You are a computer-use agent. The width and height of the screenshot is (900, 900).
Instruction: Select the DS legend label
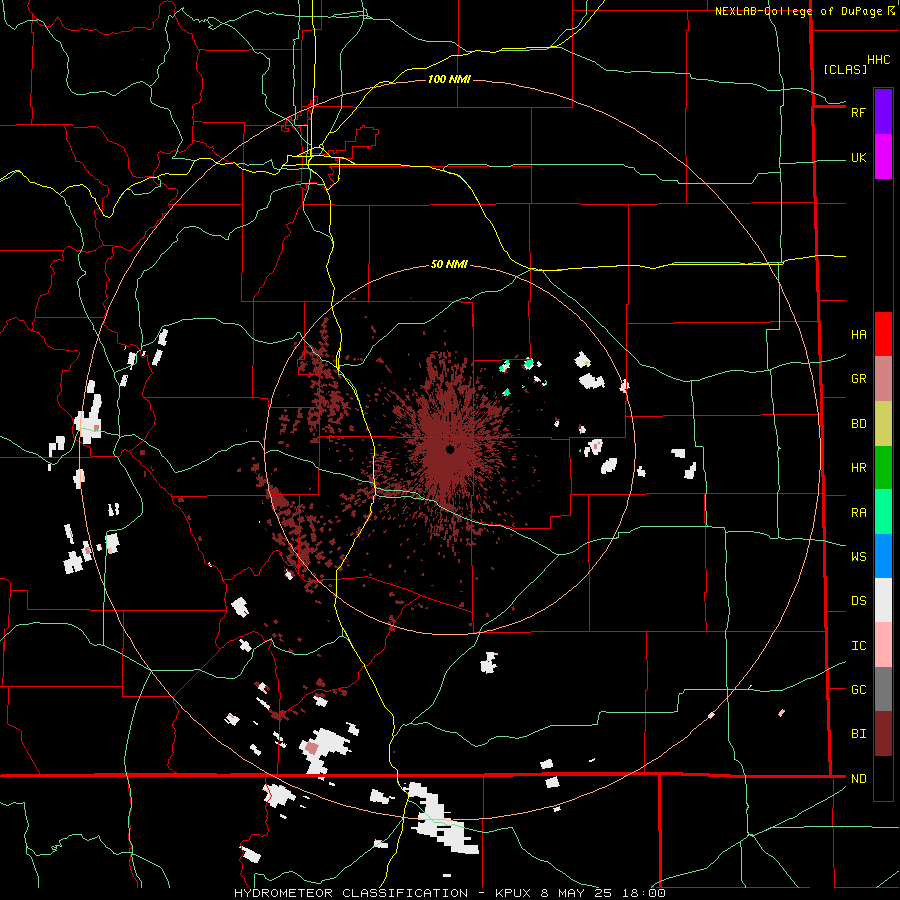click(859, 601)
